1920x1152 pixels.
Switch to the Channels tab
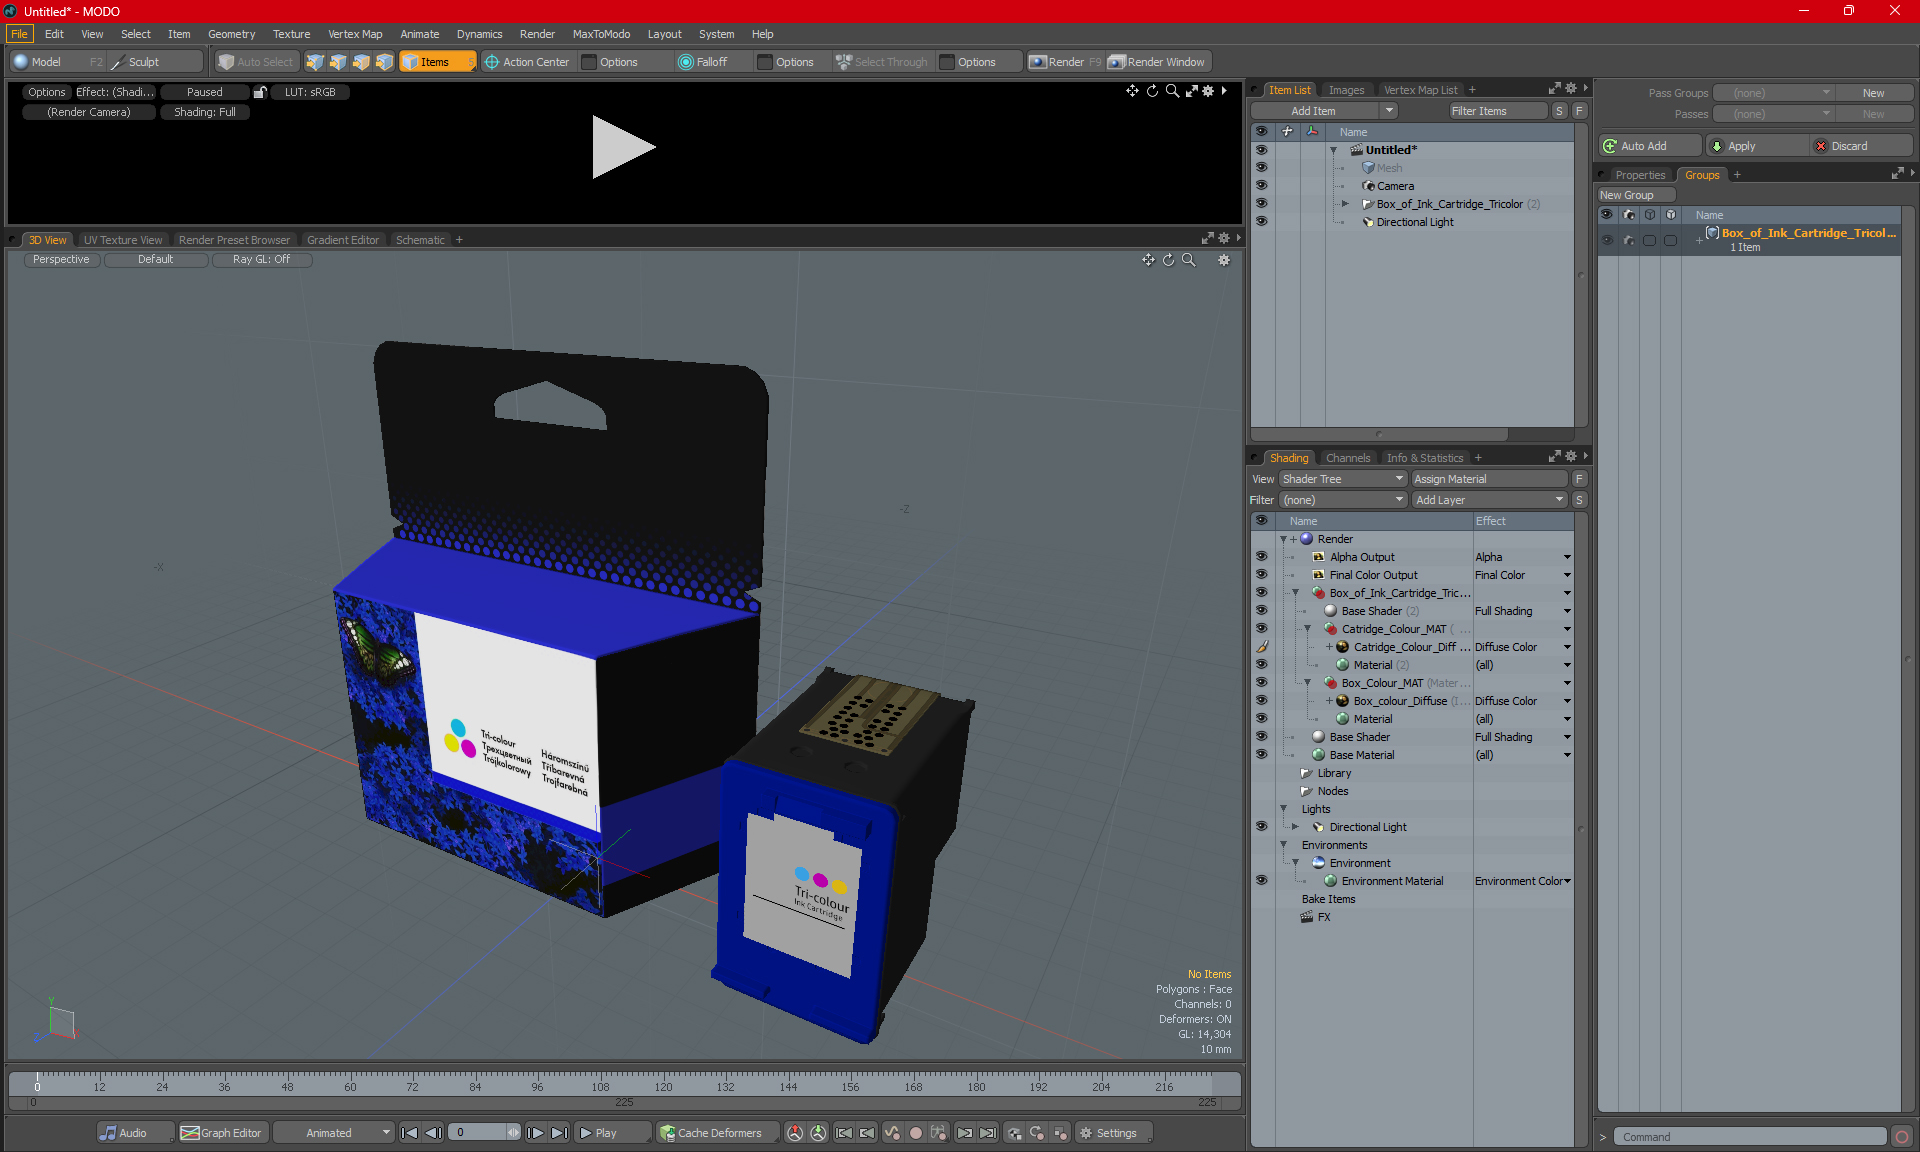point(1348,458)
